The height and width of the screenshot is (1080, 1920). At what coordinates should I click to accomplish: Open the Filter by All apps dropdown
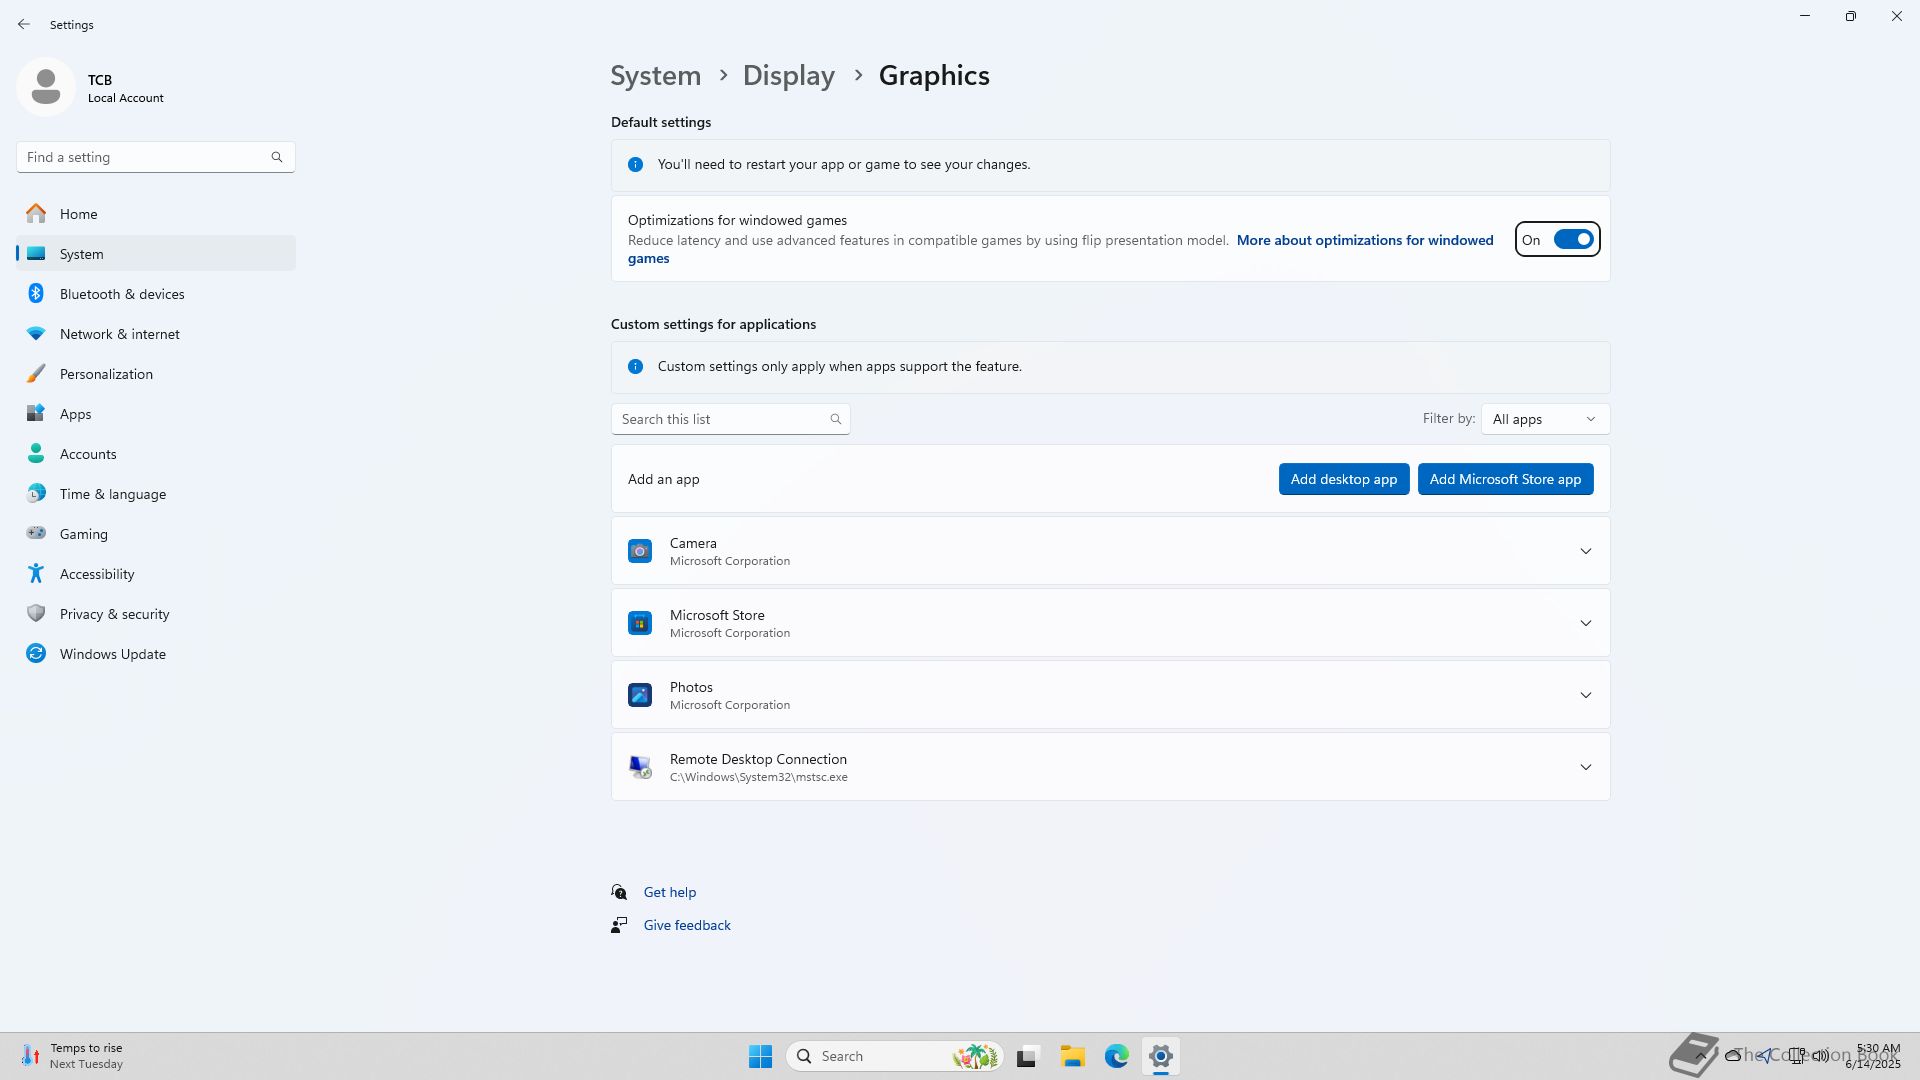point(1545,419)
